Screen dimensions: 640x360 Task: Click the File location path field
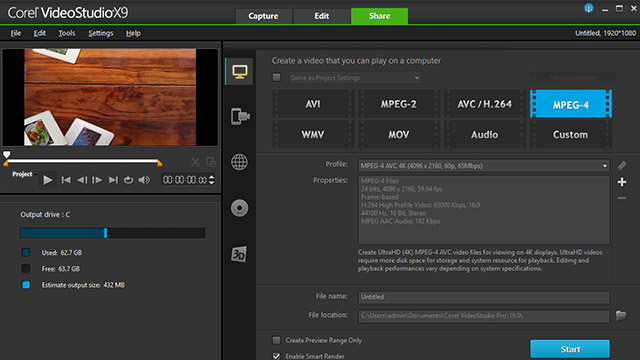point(484,316)
